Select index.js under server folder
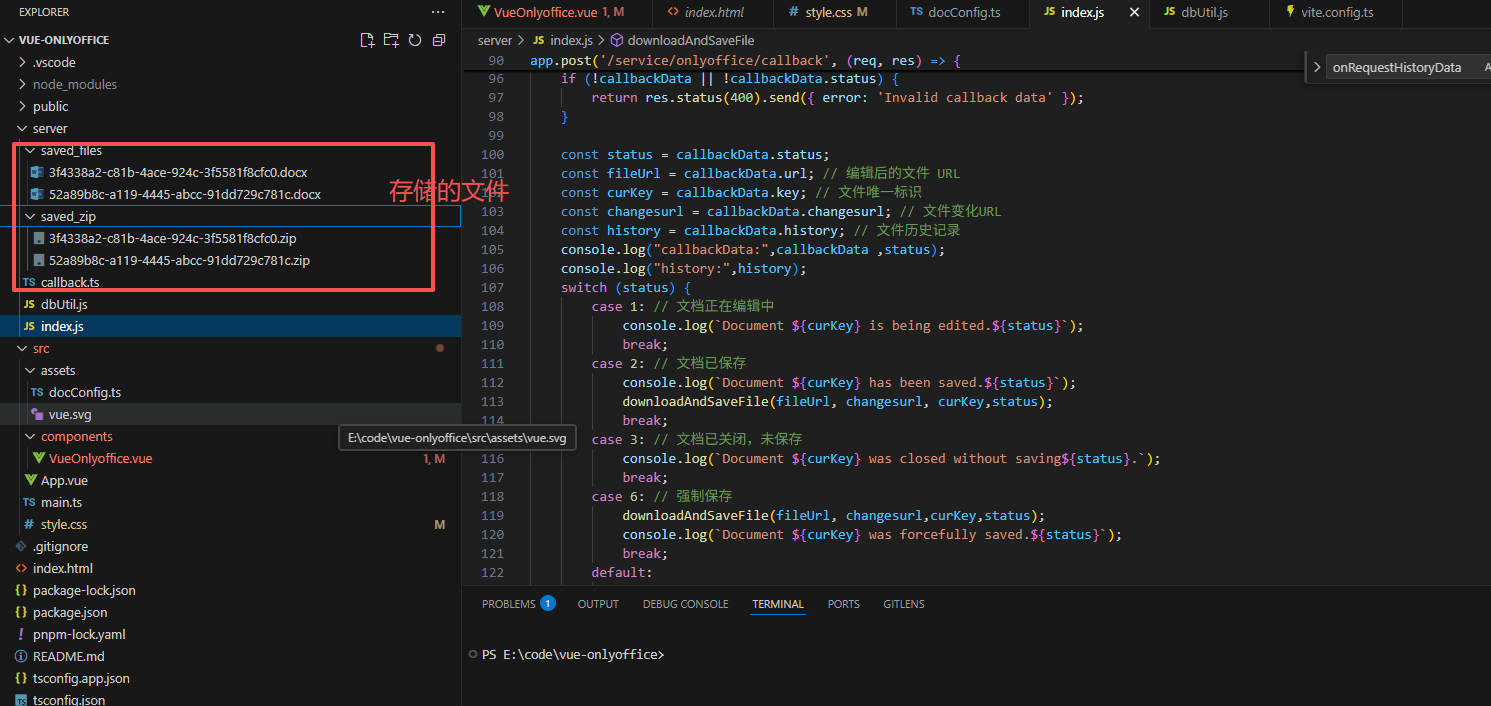The width and height of the screenshot is (1491, 706). point(230,326)
